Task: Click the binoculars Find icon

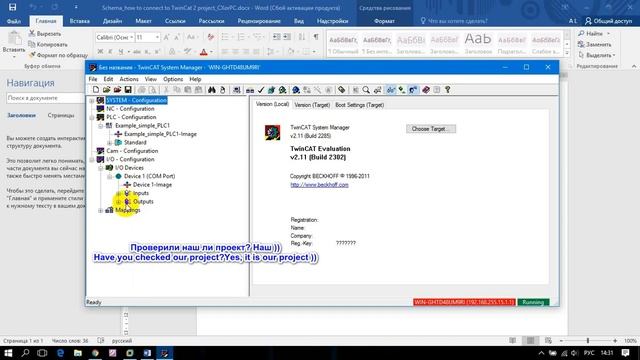Action: point(212,90)
